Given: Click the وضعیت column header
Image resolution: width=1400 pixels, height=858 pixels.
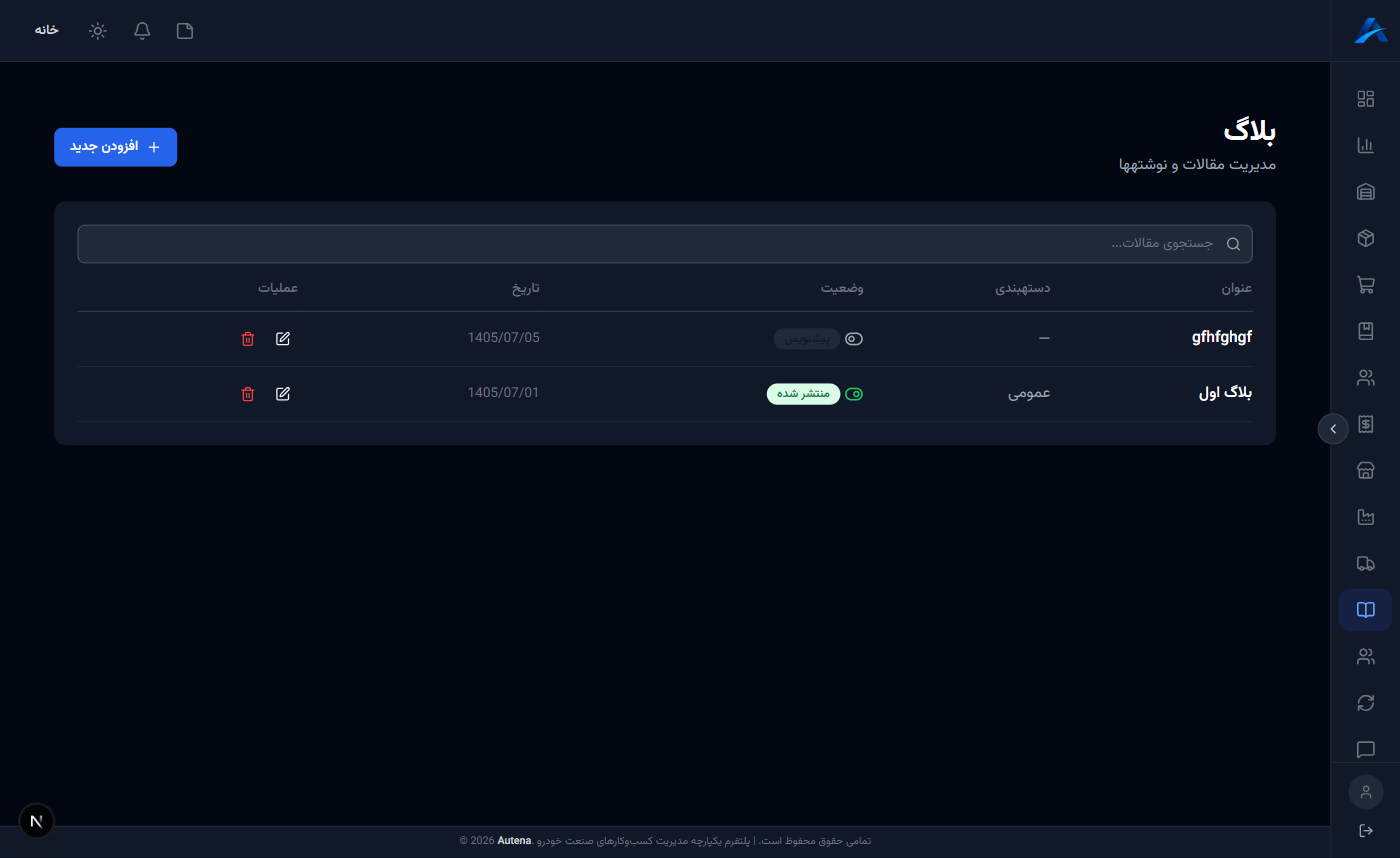Looking at the screenshot, I should (x=843, y=288).
